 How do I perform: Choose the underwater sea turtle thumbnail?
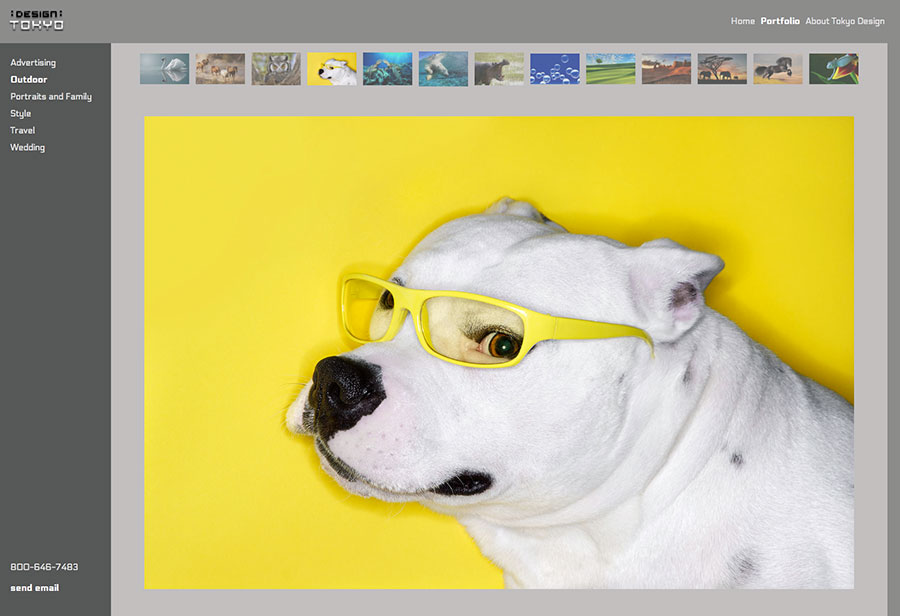[x=388, y=69]
